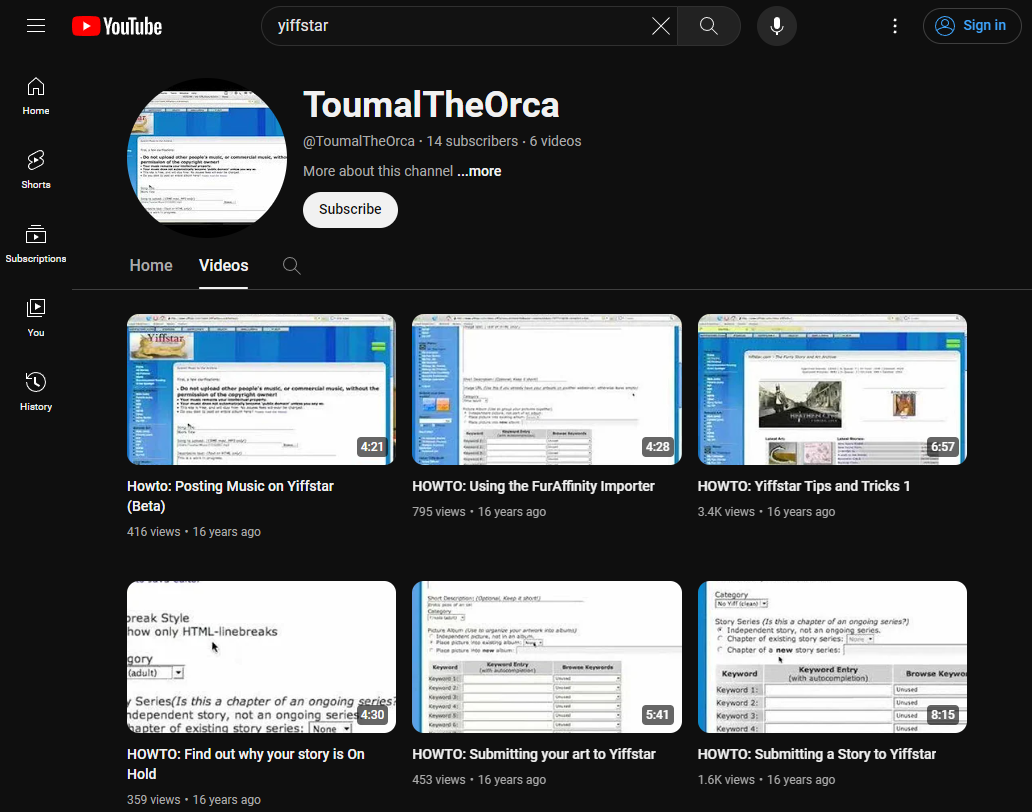1032x812 pixels.
Task: Play the Yiffstar Tips and Tricks thumbnail
Action: point(832,390)
